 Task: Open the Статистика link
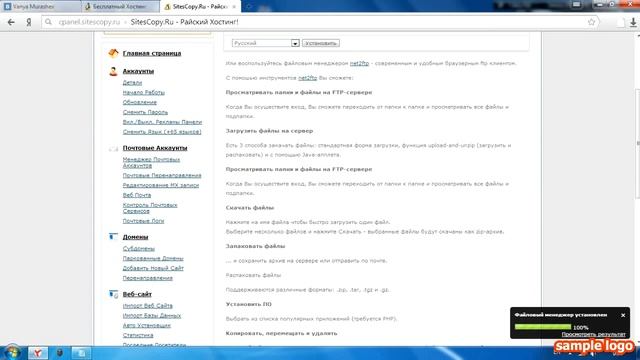tap(138, 335)
